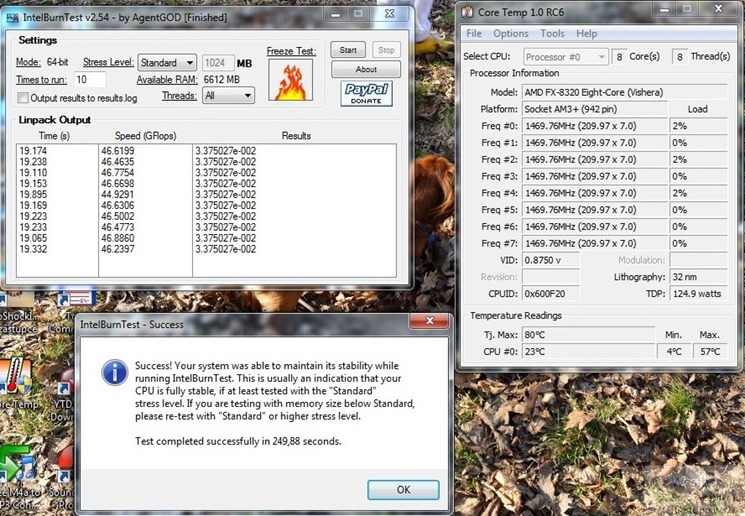Click the Max temperature value 57°C

710,352
